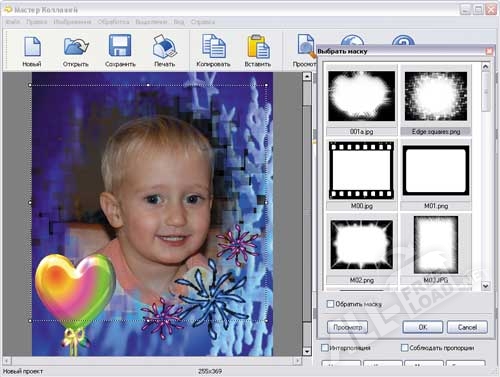Click the Cancel button in mask dialog
This screenshot has height=377, width=500.
point(467,327)
